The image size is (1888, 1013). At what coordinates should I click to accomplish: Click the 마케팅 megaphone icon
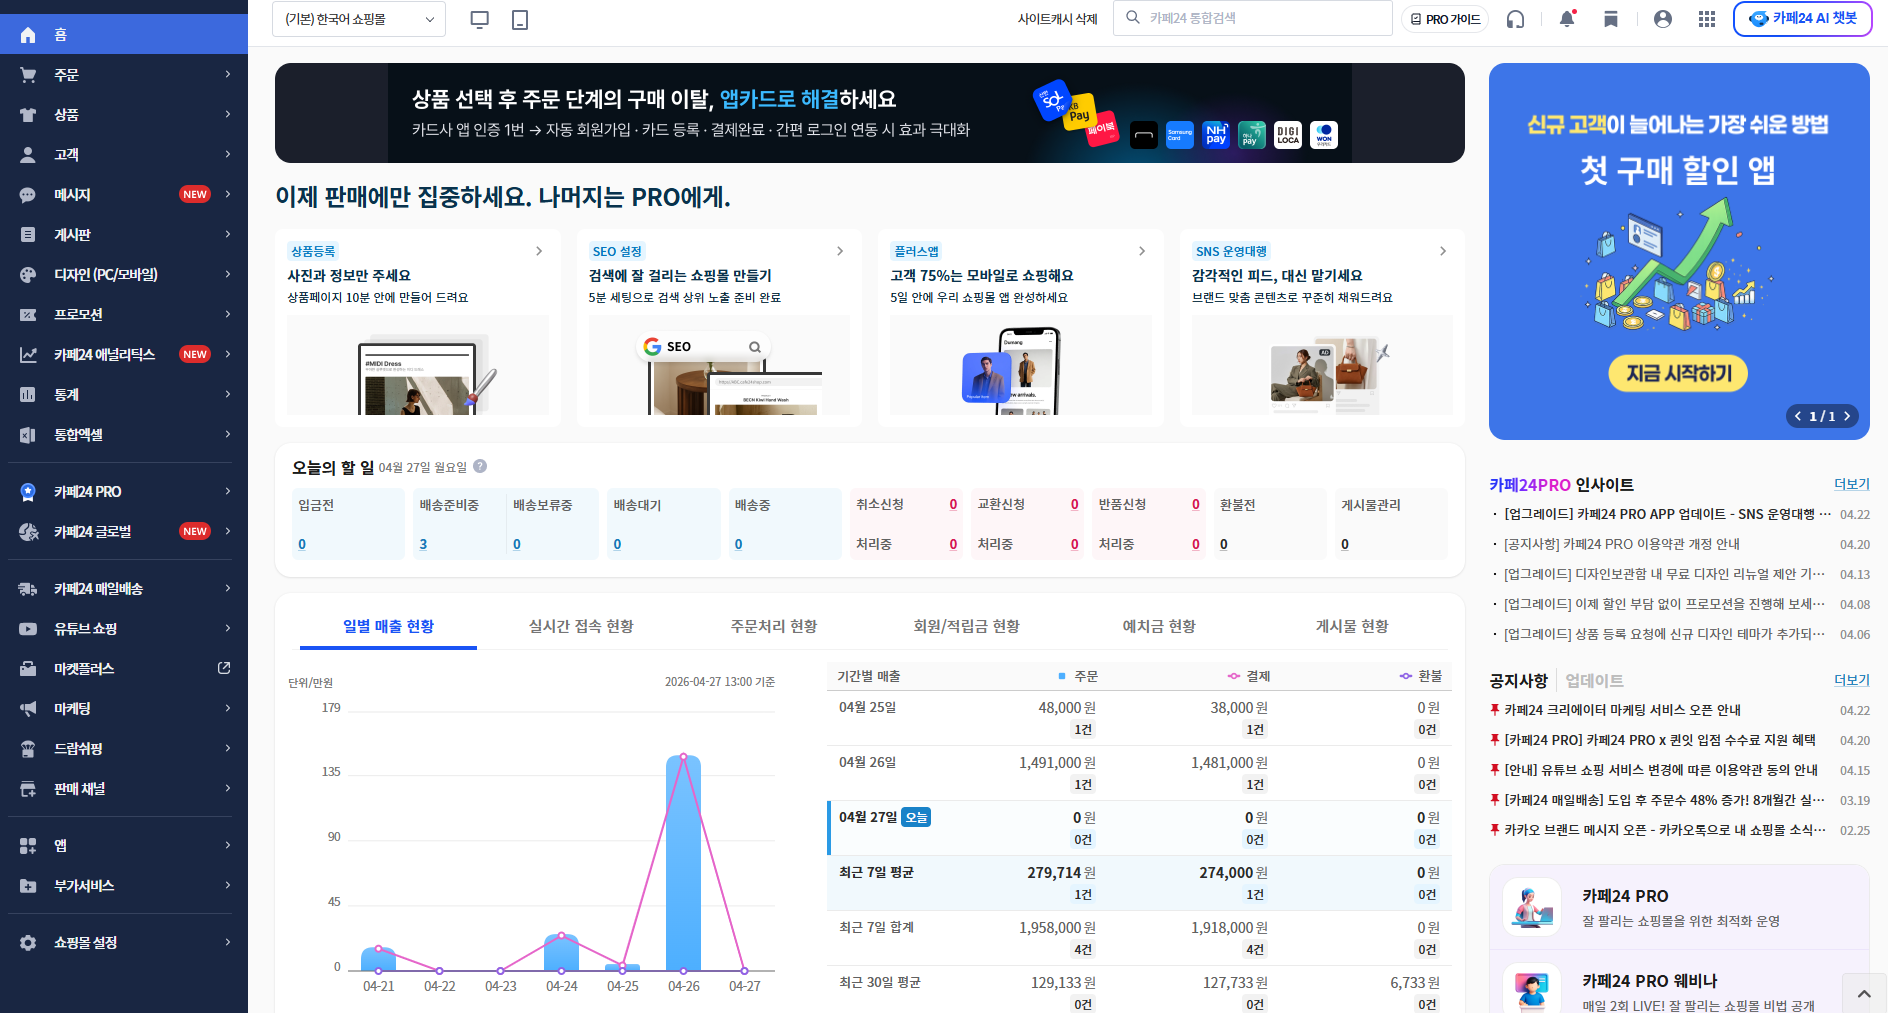pos(28,709)
